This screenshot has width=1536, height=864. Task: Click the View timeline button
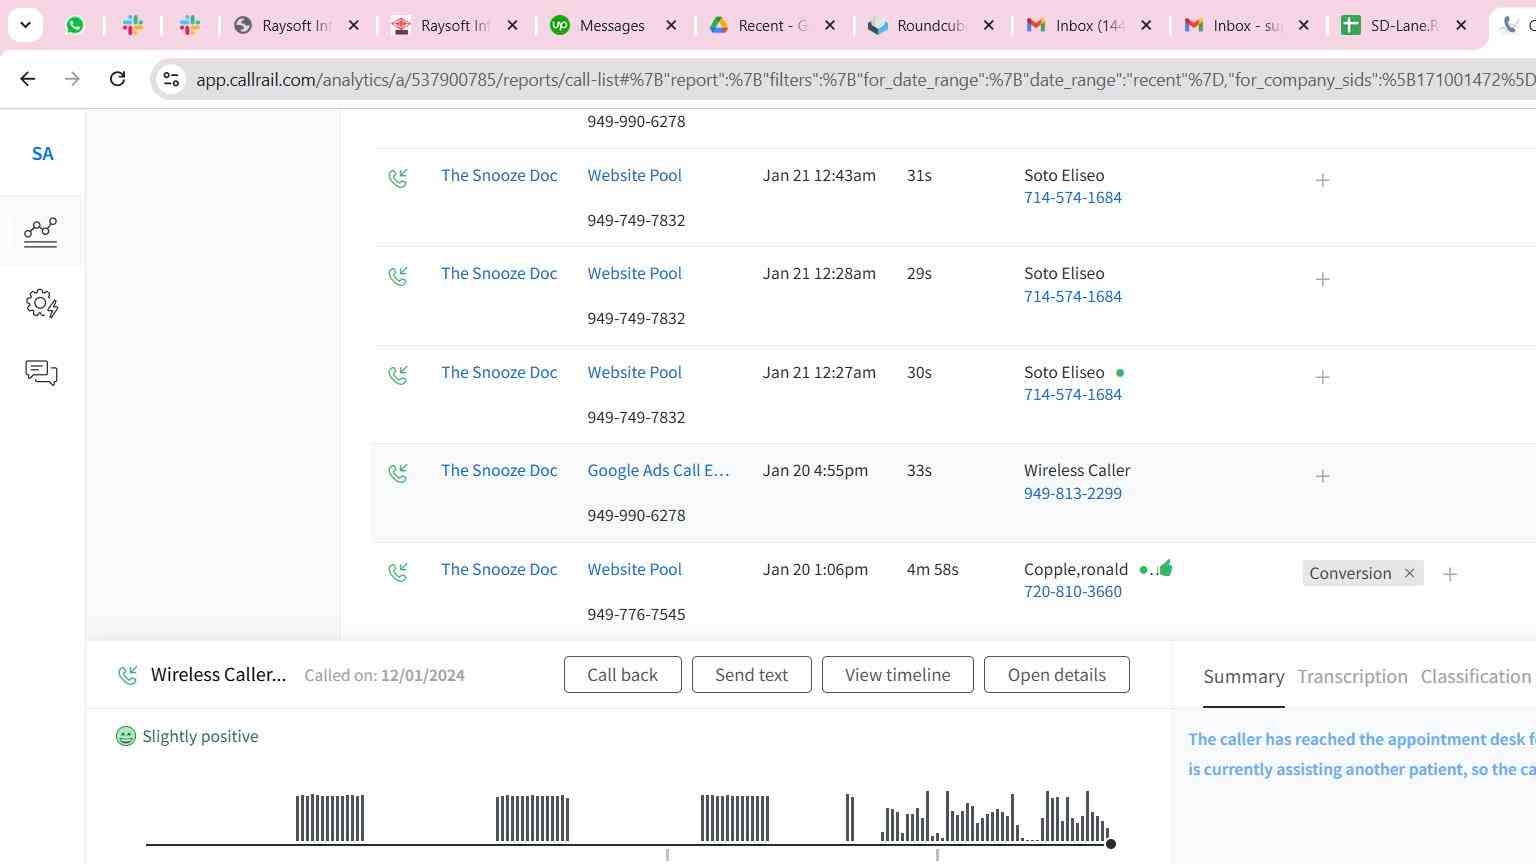(x=897, y=675)
